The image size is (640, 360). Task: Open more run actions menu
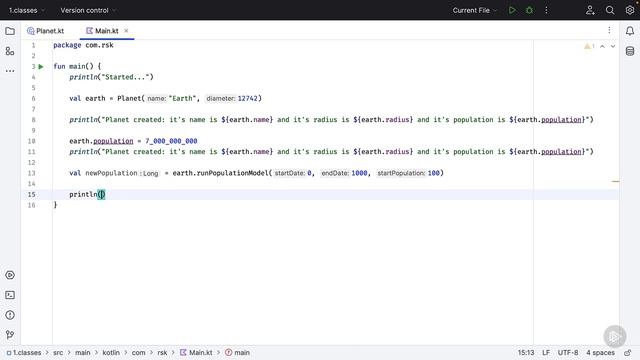pos(546,10)
